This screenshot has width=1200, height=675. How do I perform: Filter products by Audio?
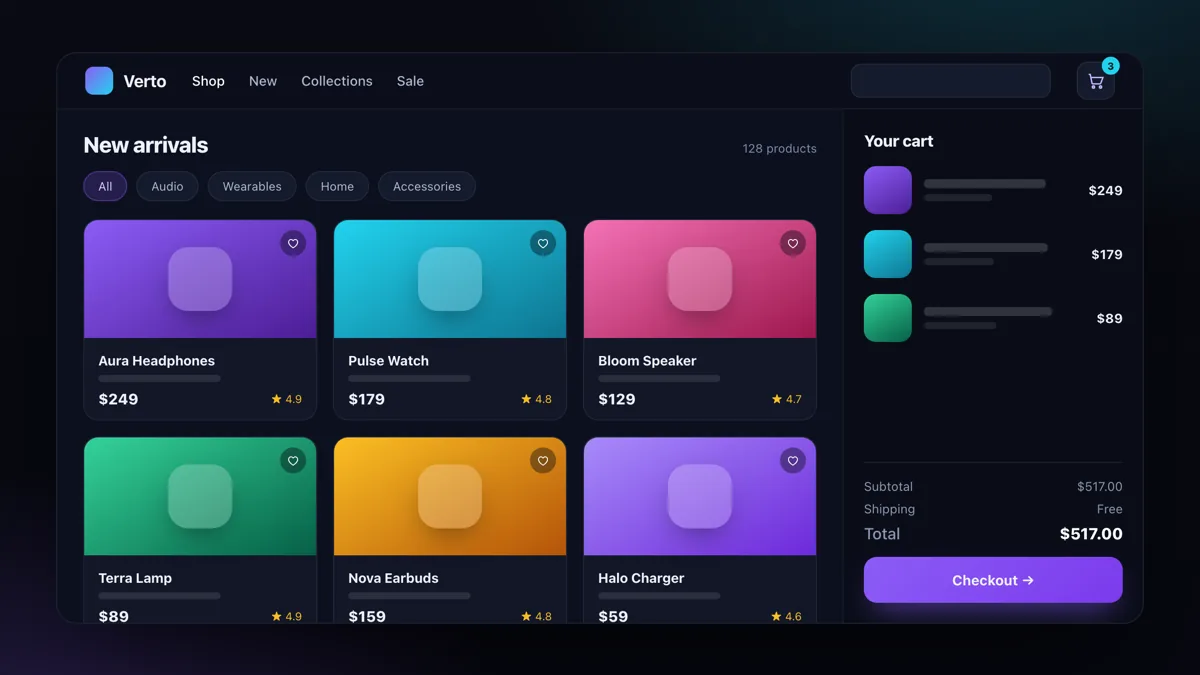167,186
